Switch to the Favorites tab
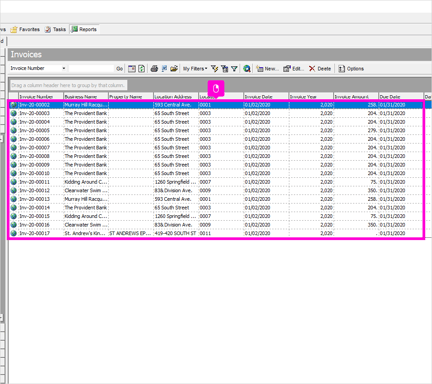The image size is (432, 384). pos(25,29)
